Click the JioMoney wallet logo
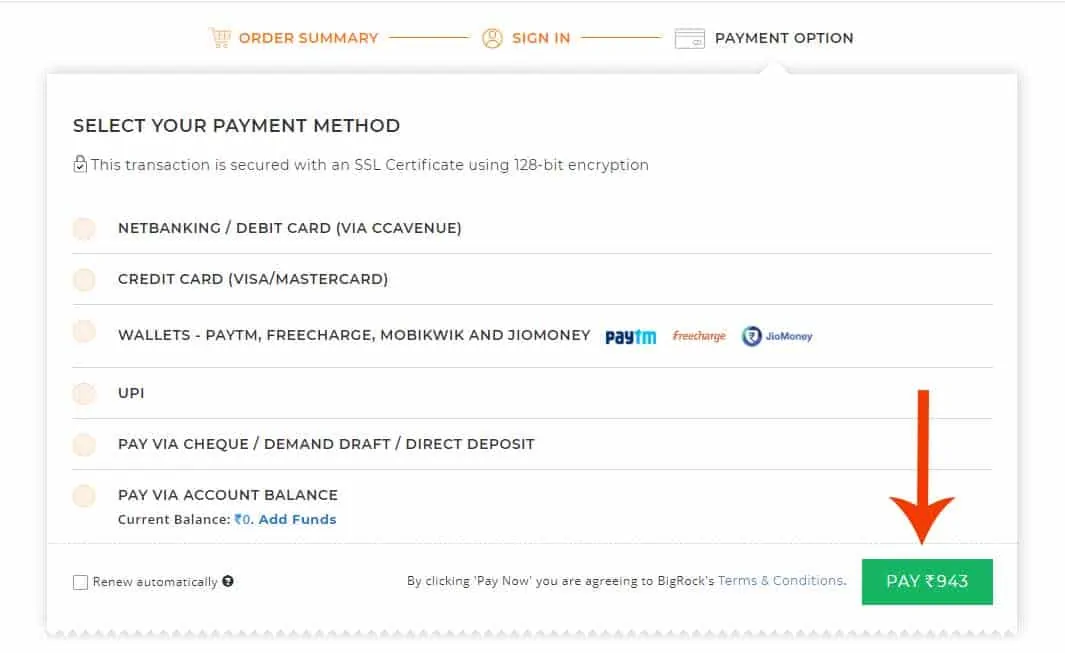This screenshot has height=653, width=1065. coord(777,336)
